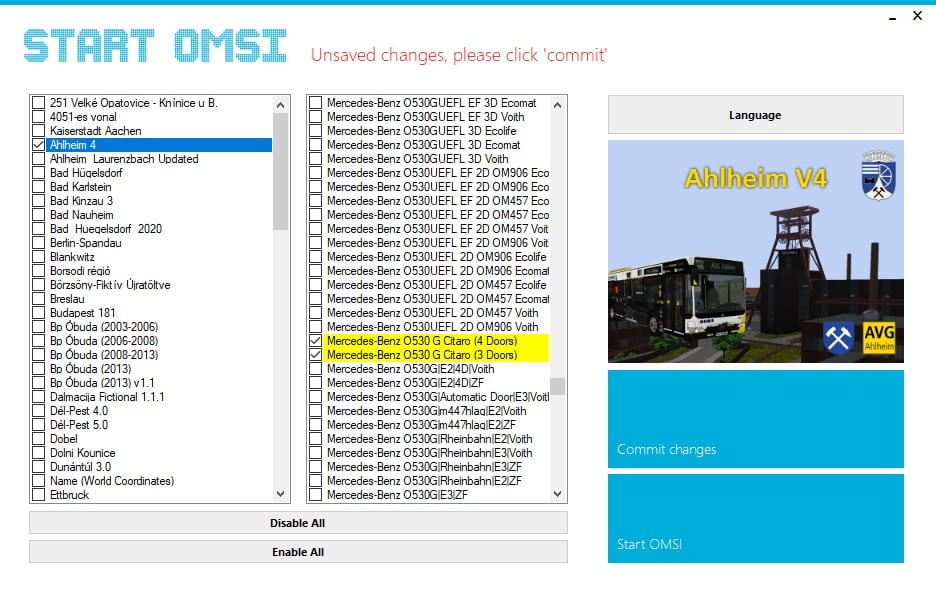Enable the Kaiserstadt Aachen map checkbox
The height and width of the screenshot is (593, 936).
38,131
